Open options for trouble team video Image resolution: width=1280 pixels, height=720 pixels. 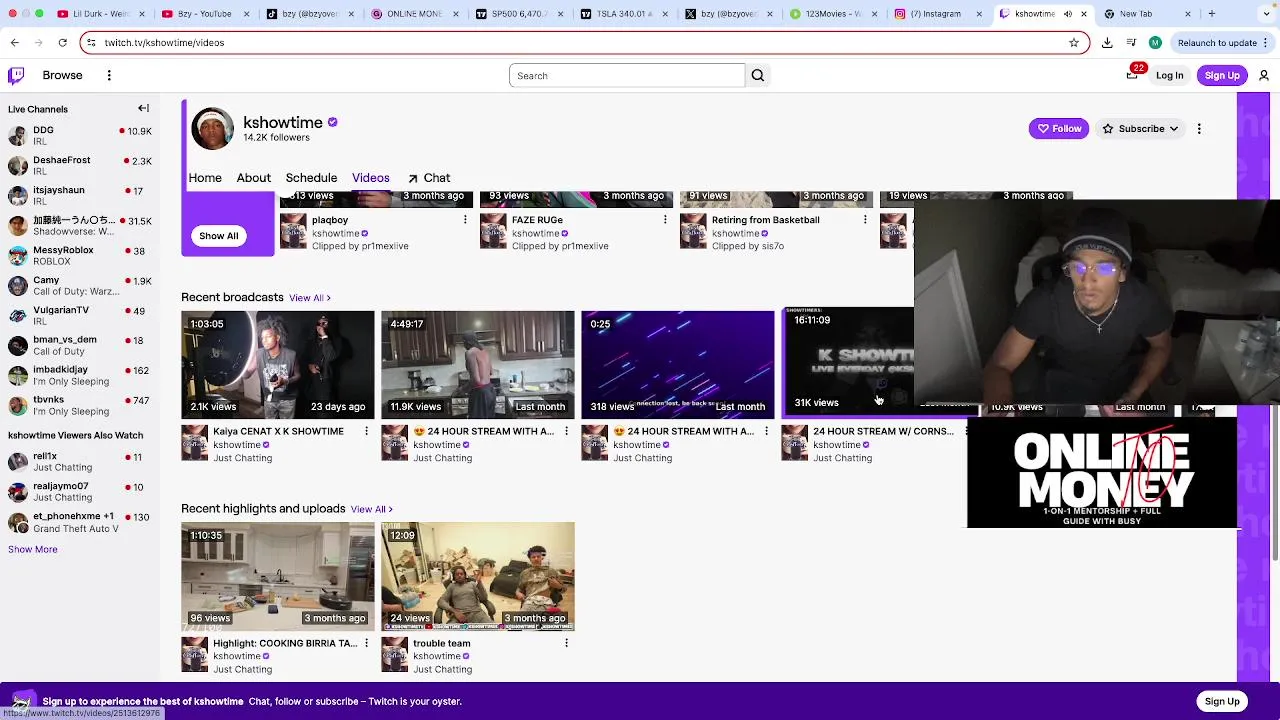566,643
